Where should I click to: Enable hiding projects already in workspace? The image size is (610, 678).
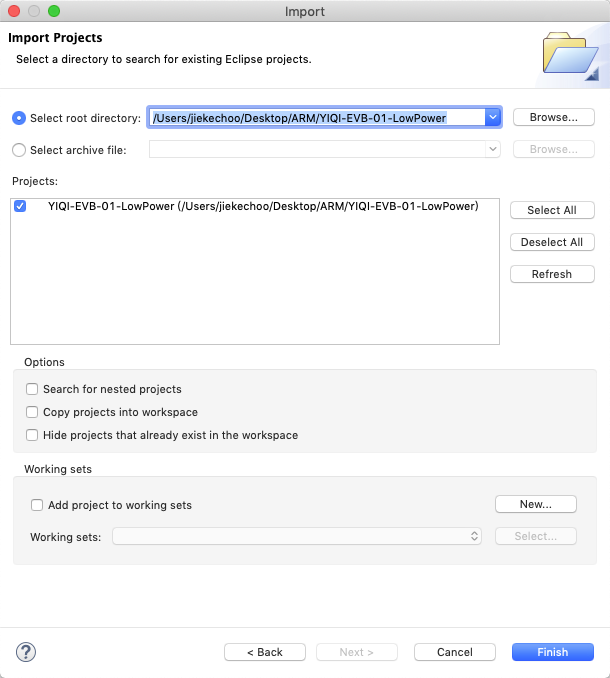[33, 435]
